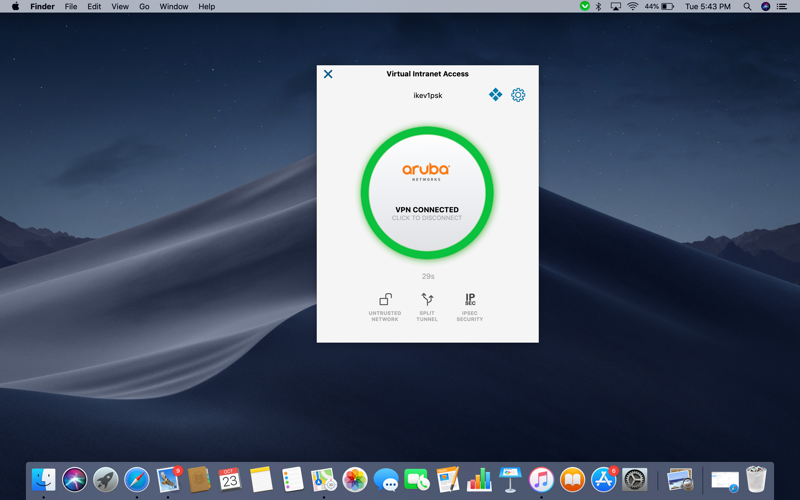Open the green VIA menu bar status icon

pyautogui.click(x=585, y=6)
